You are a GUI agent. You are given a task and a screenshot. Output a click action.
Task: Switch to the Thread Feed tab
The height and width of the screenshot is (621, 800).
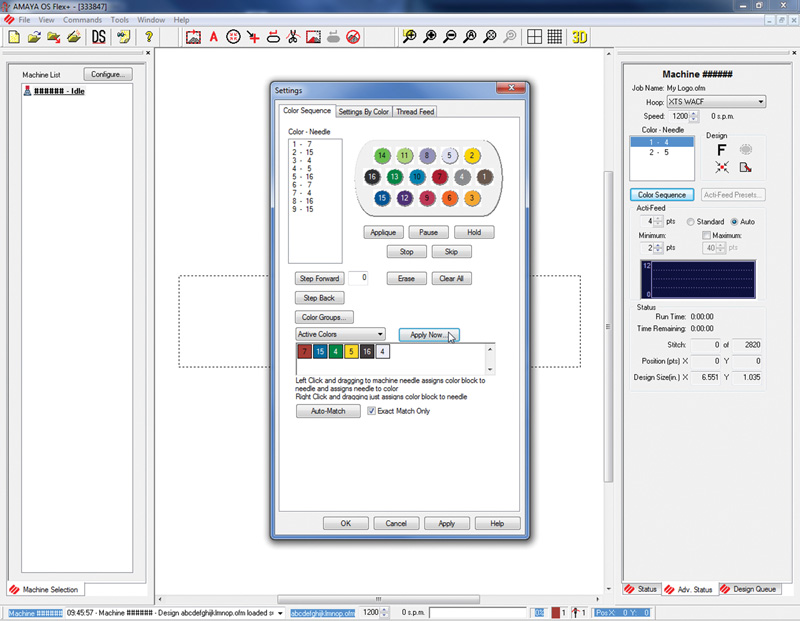(x=415, y=112)
